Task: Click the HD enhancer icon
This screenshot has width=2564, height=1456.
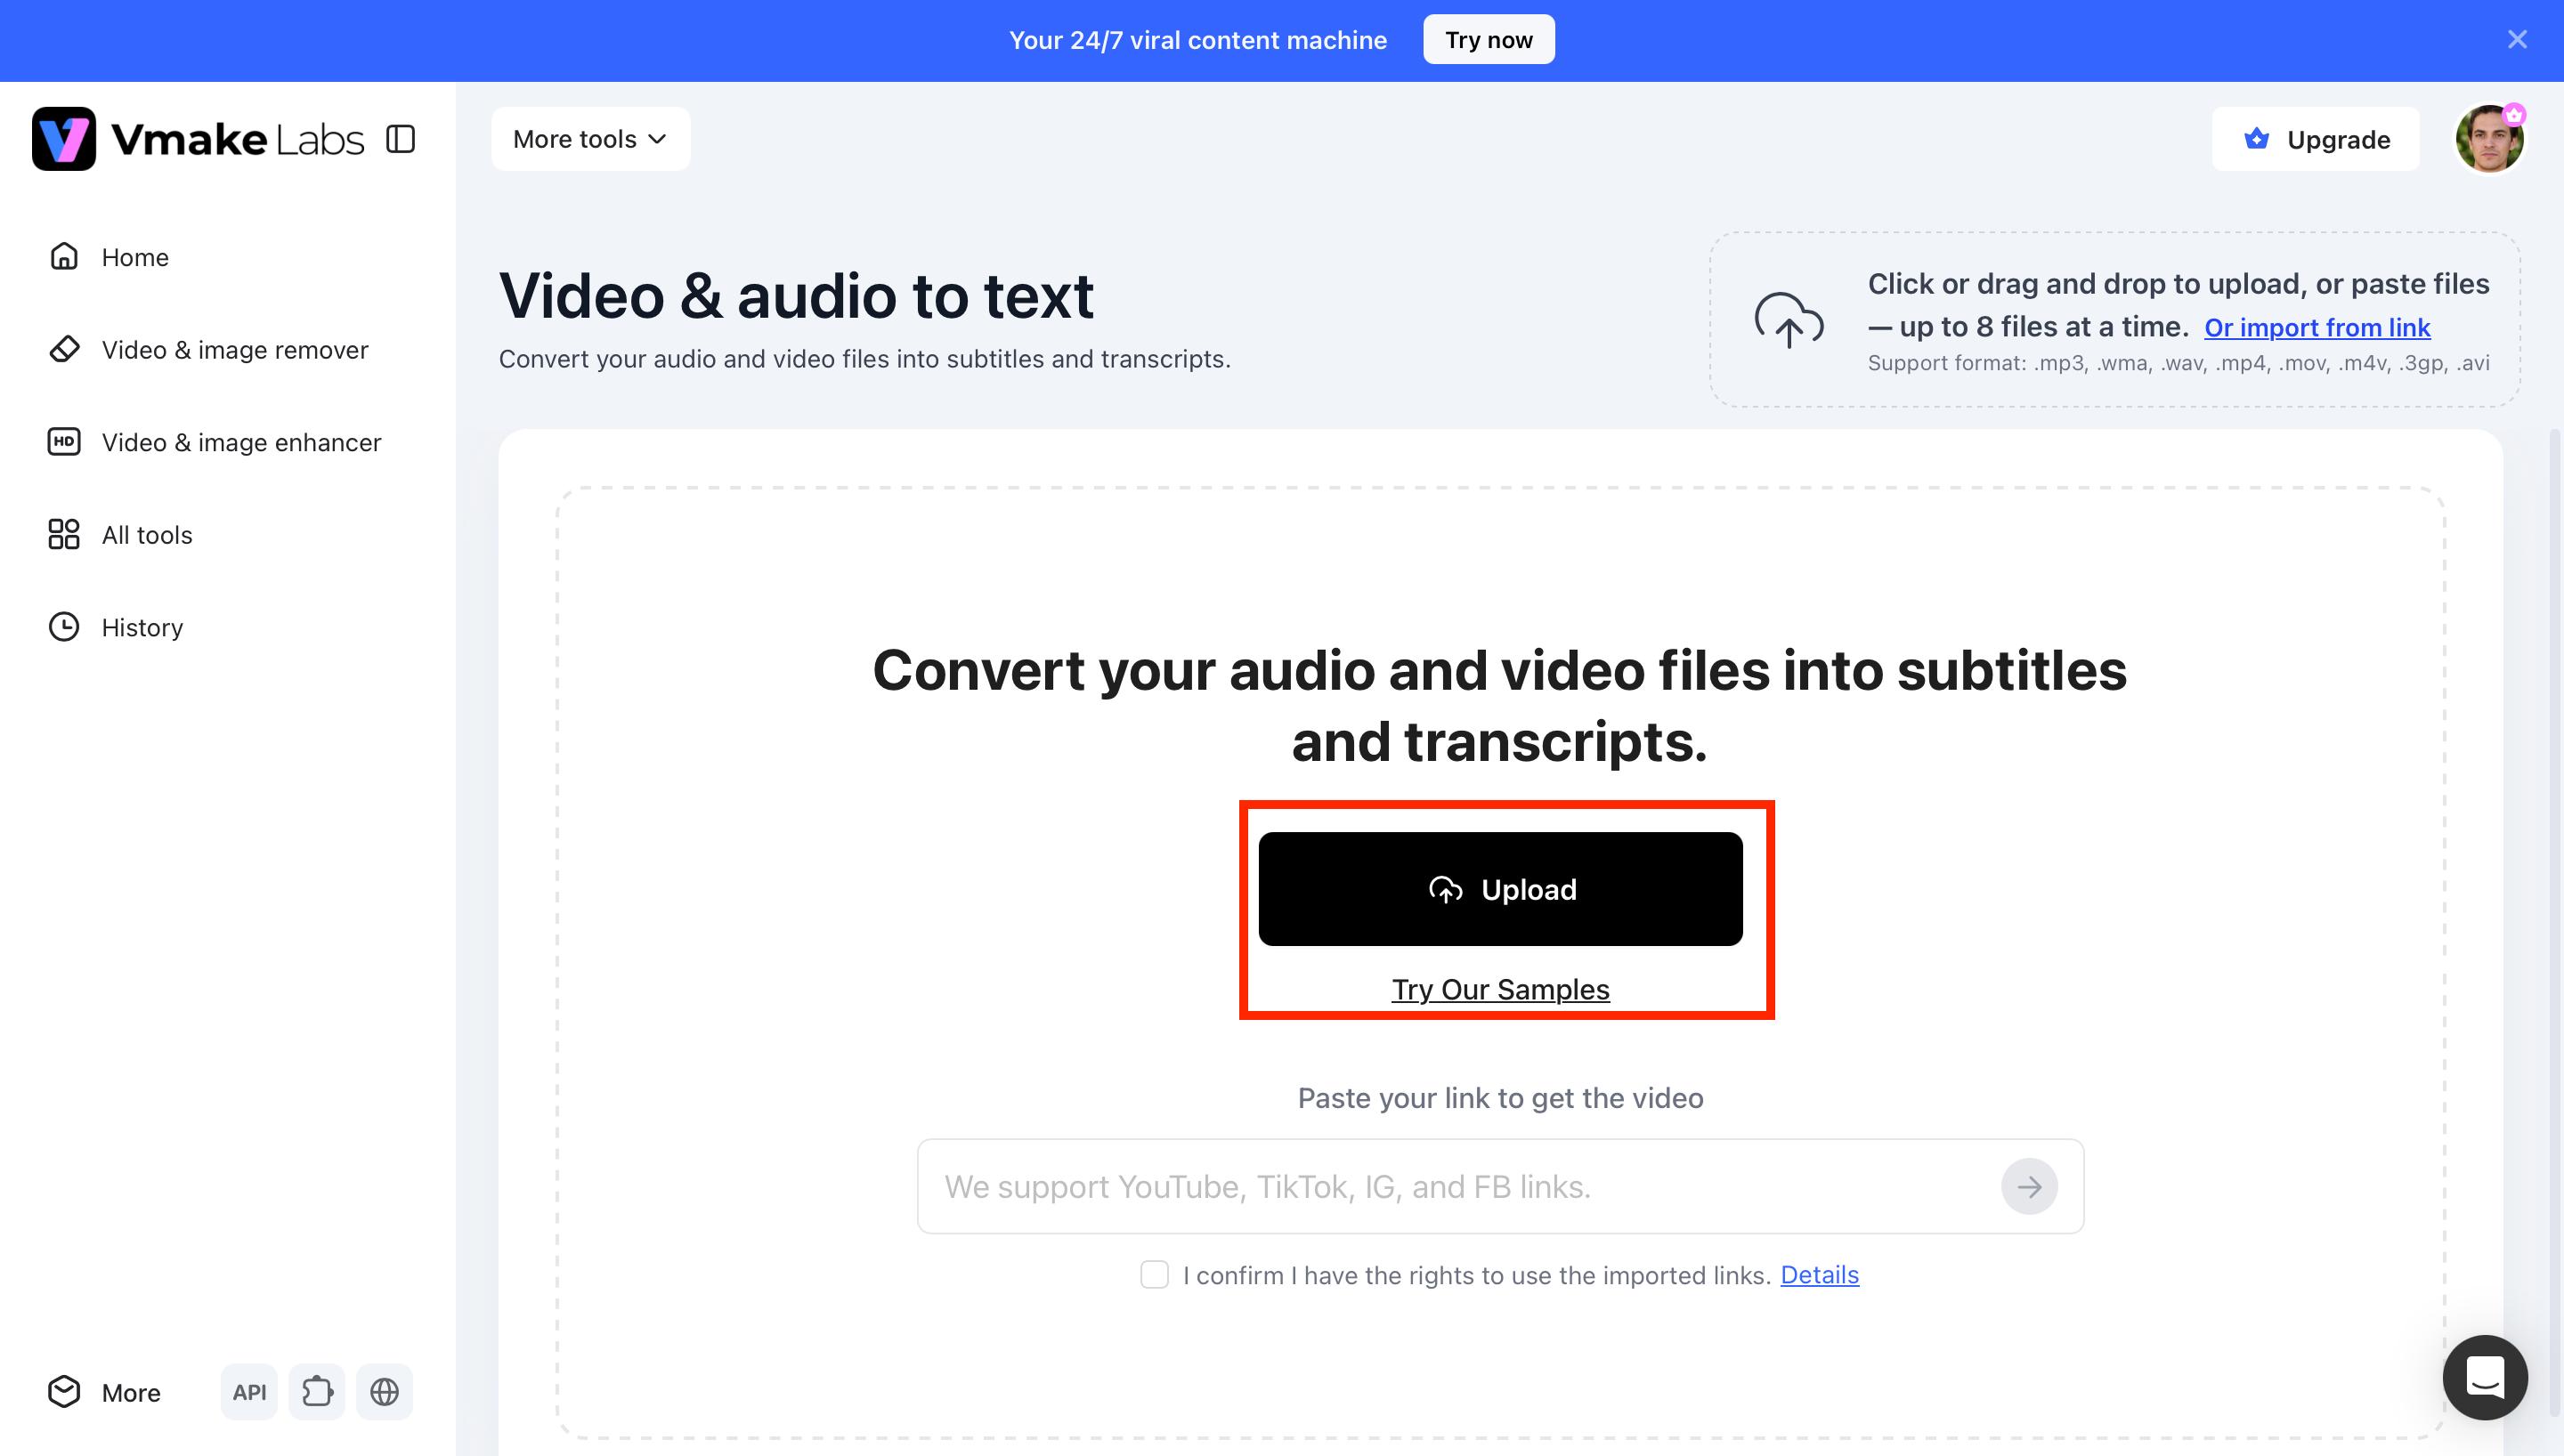Action: (x=64, y=442)
